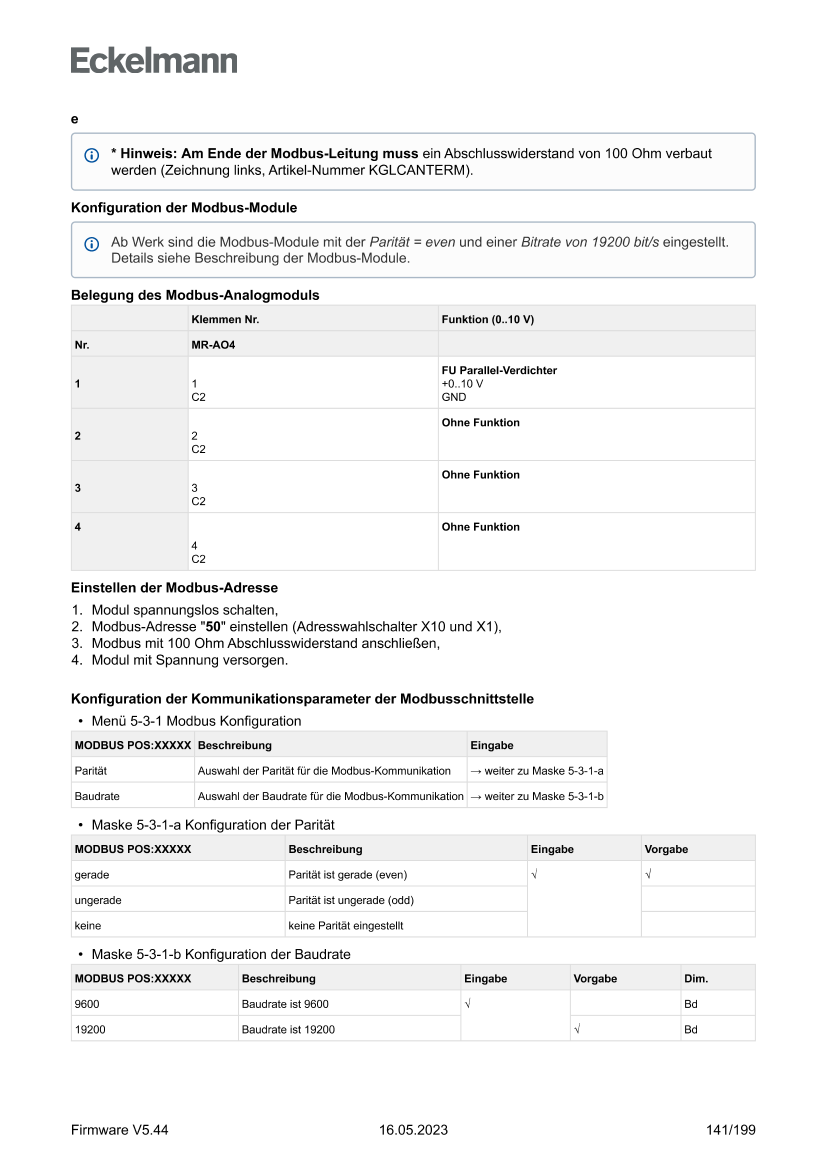Viewport: 827px width, 1169px height.
Task: Click the 'Firmware V5.44' footer text
Action: [x=120, y=1130]
